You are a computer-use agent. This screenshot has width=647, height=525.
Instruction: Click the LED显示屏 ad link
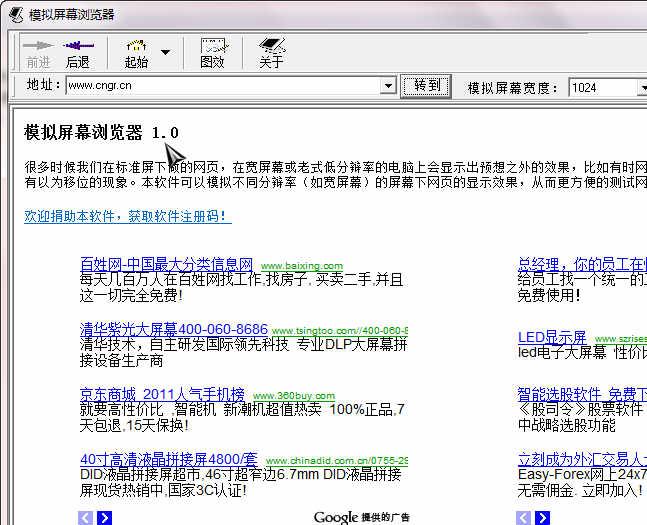tap(552, 337)
